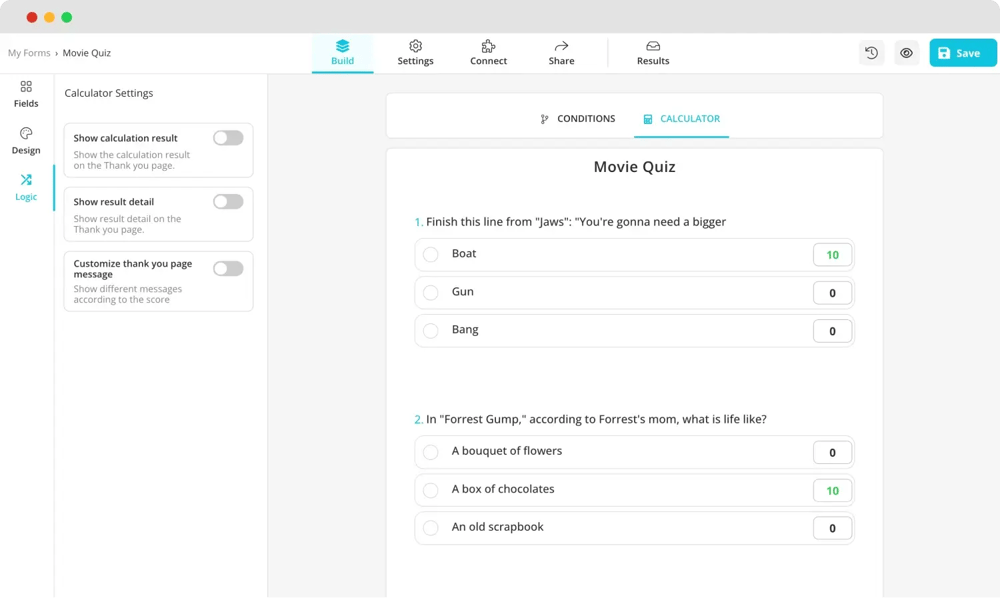Click the Share arrow icon
This screenshot has height=598, width=1000.
point(561,46)
